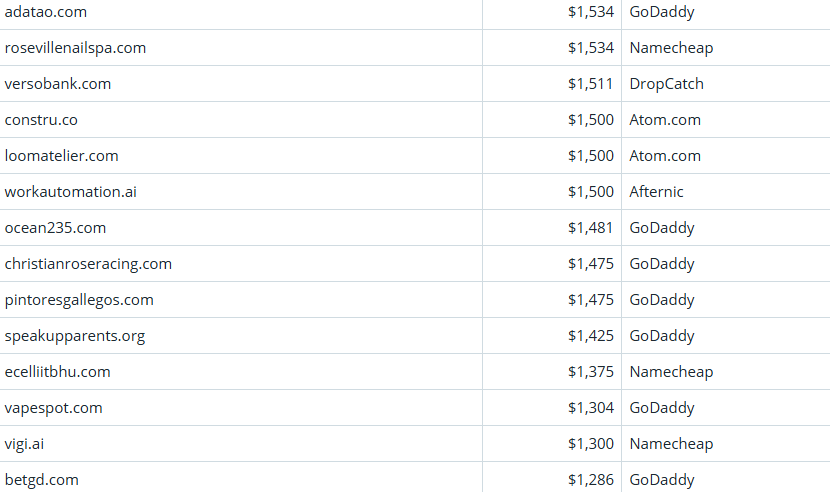This screenshot has height=492, width=830.
Task: Click Afternic venue for workautomation.ai
Action: pyautogui.click(x=656, y=192)
